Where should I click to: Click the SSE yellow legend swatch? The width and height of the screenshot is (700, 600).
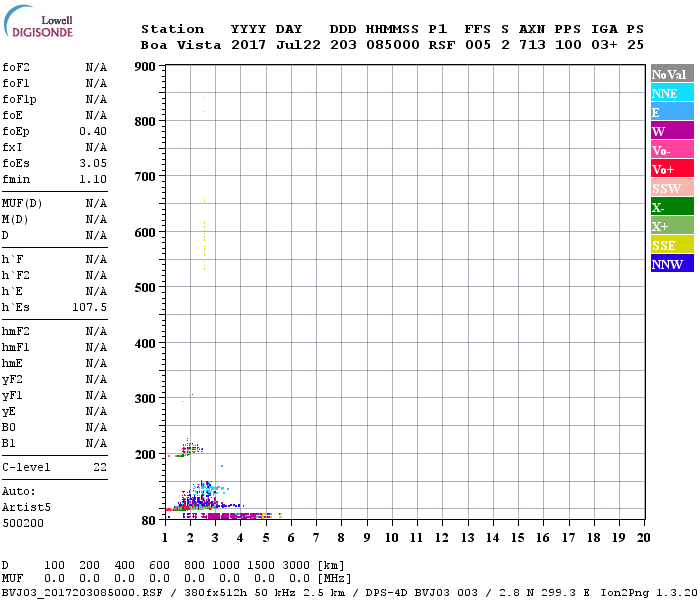click(x=671, y=245)
